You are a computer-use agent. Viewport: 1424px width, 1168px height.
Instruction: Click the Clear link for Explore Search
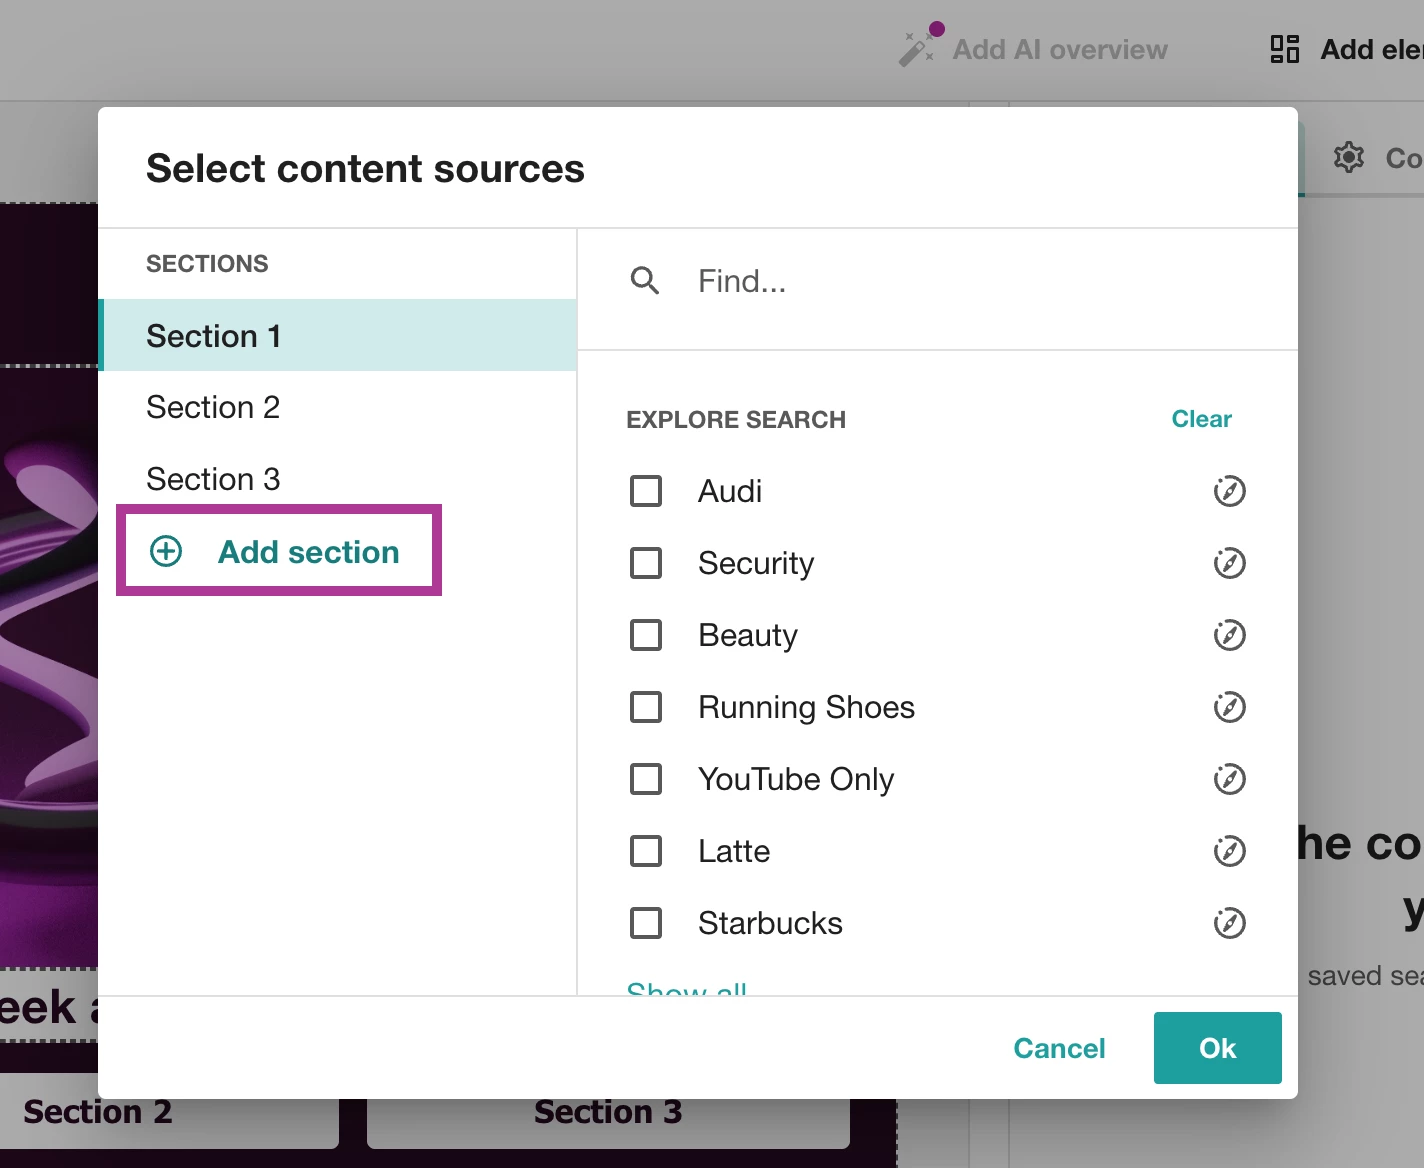click(x=1201, y=419)
